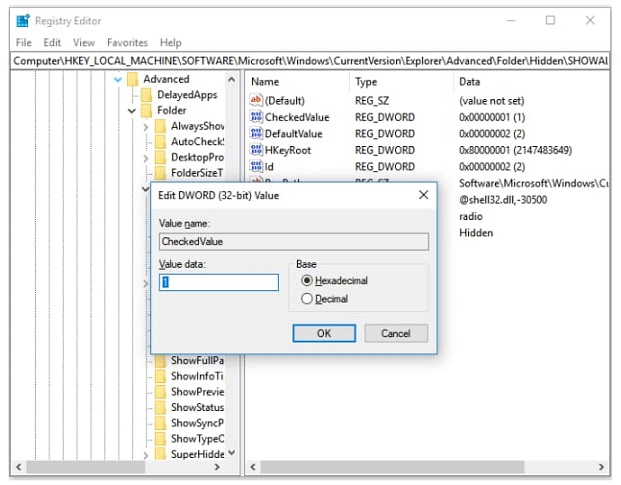Open the Help menu

[171, 42]
